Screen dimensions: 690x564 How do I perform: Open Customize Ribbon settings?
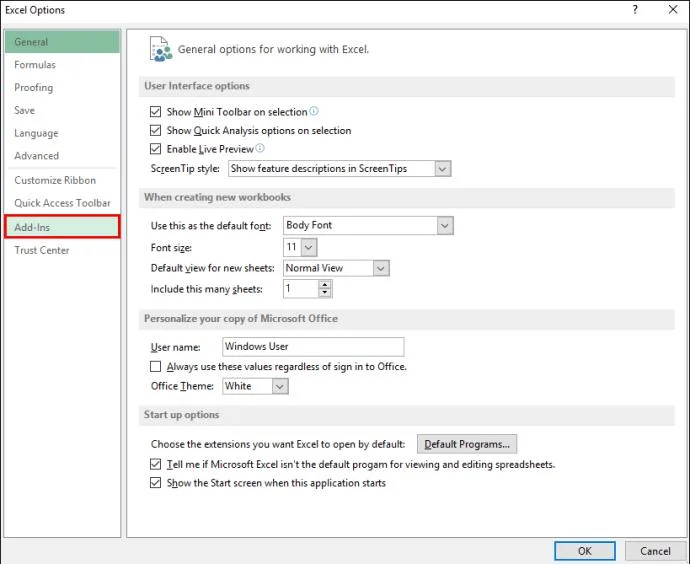[x=62, y=180]
